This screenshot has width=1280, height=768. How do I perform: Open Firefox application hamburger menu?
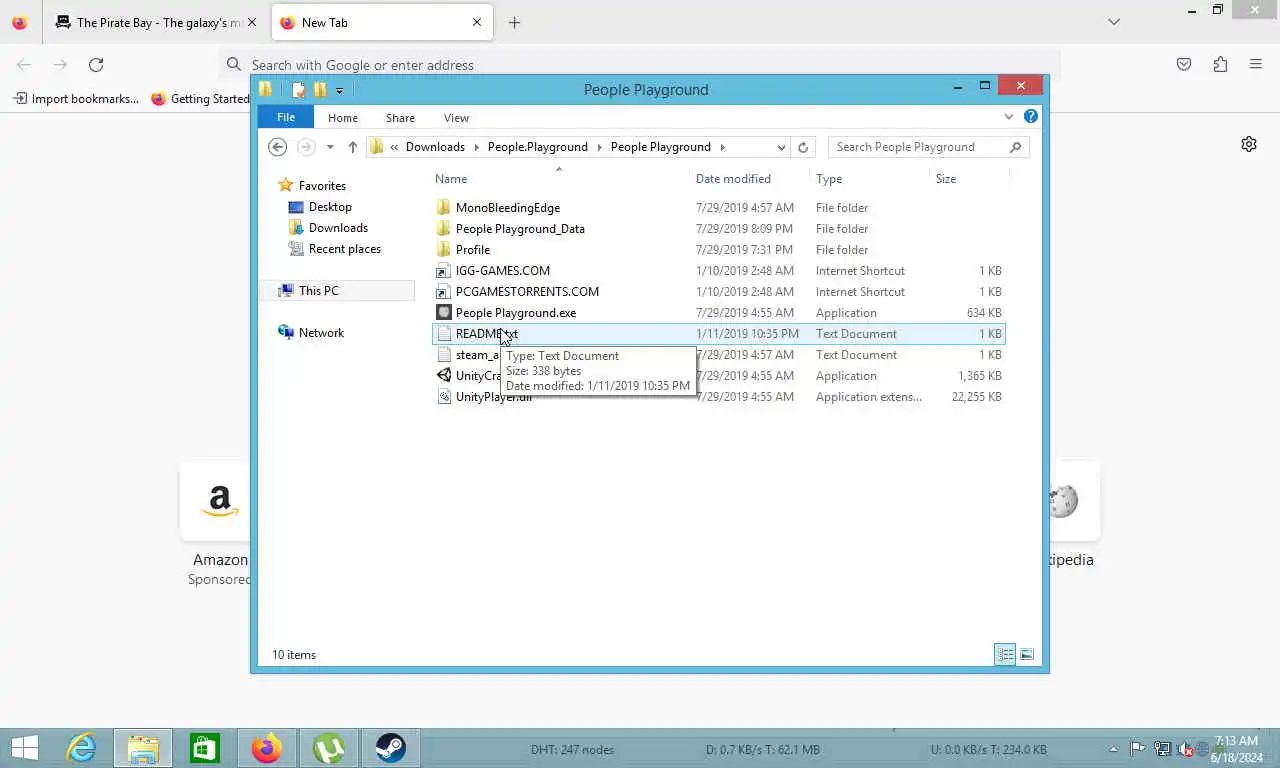point(1256,65)
